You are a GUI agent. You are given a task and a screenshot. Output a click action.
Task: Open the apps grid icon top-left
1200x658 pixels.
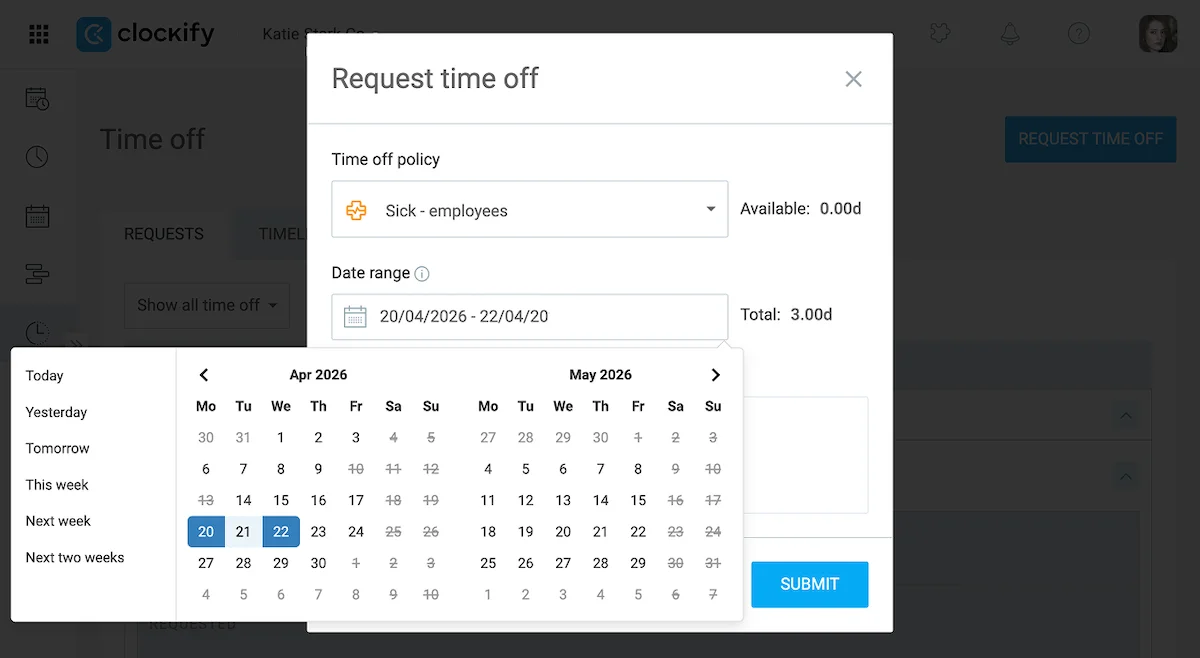pyautogui.click(x=38, y=33)
